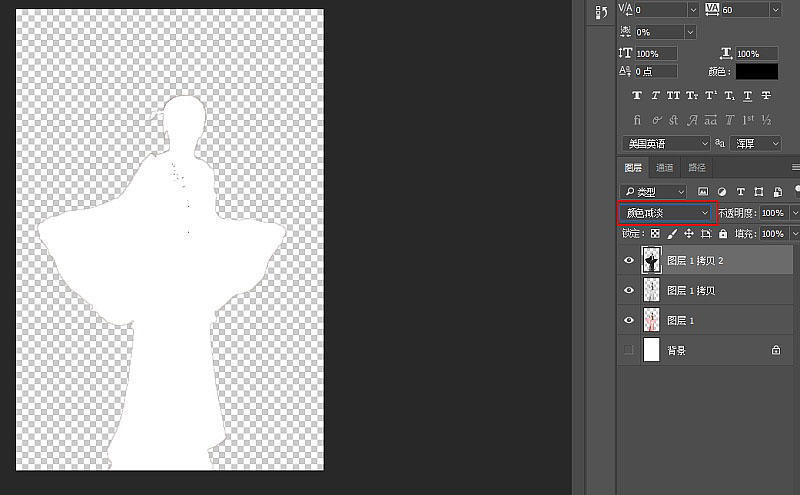
Task: Filter layers by shape layers icon
Action: pos(759,192)
